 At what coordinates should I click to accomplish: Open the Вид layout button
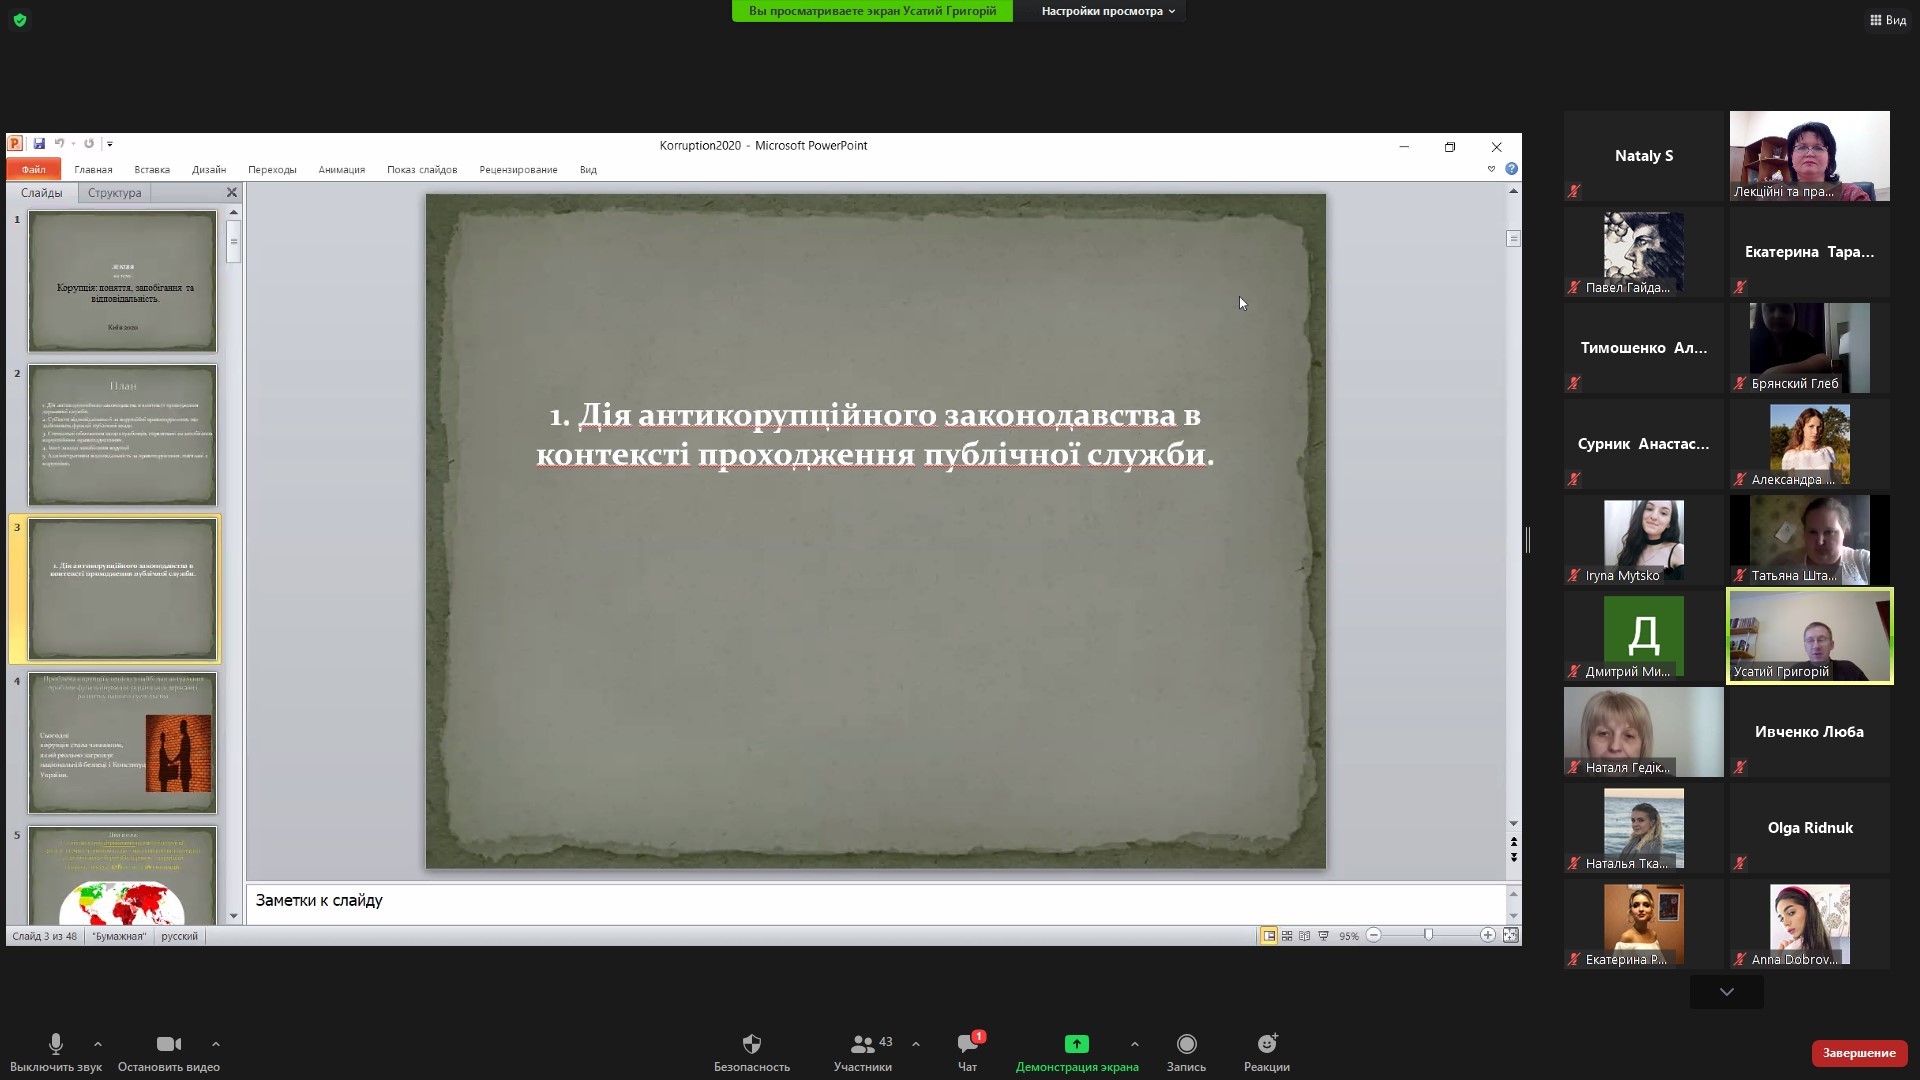[1888, 20]
